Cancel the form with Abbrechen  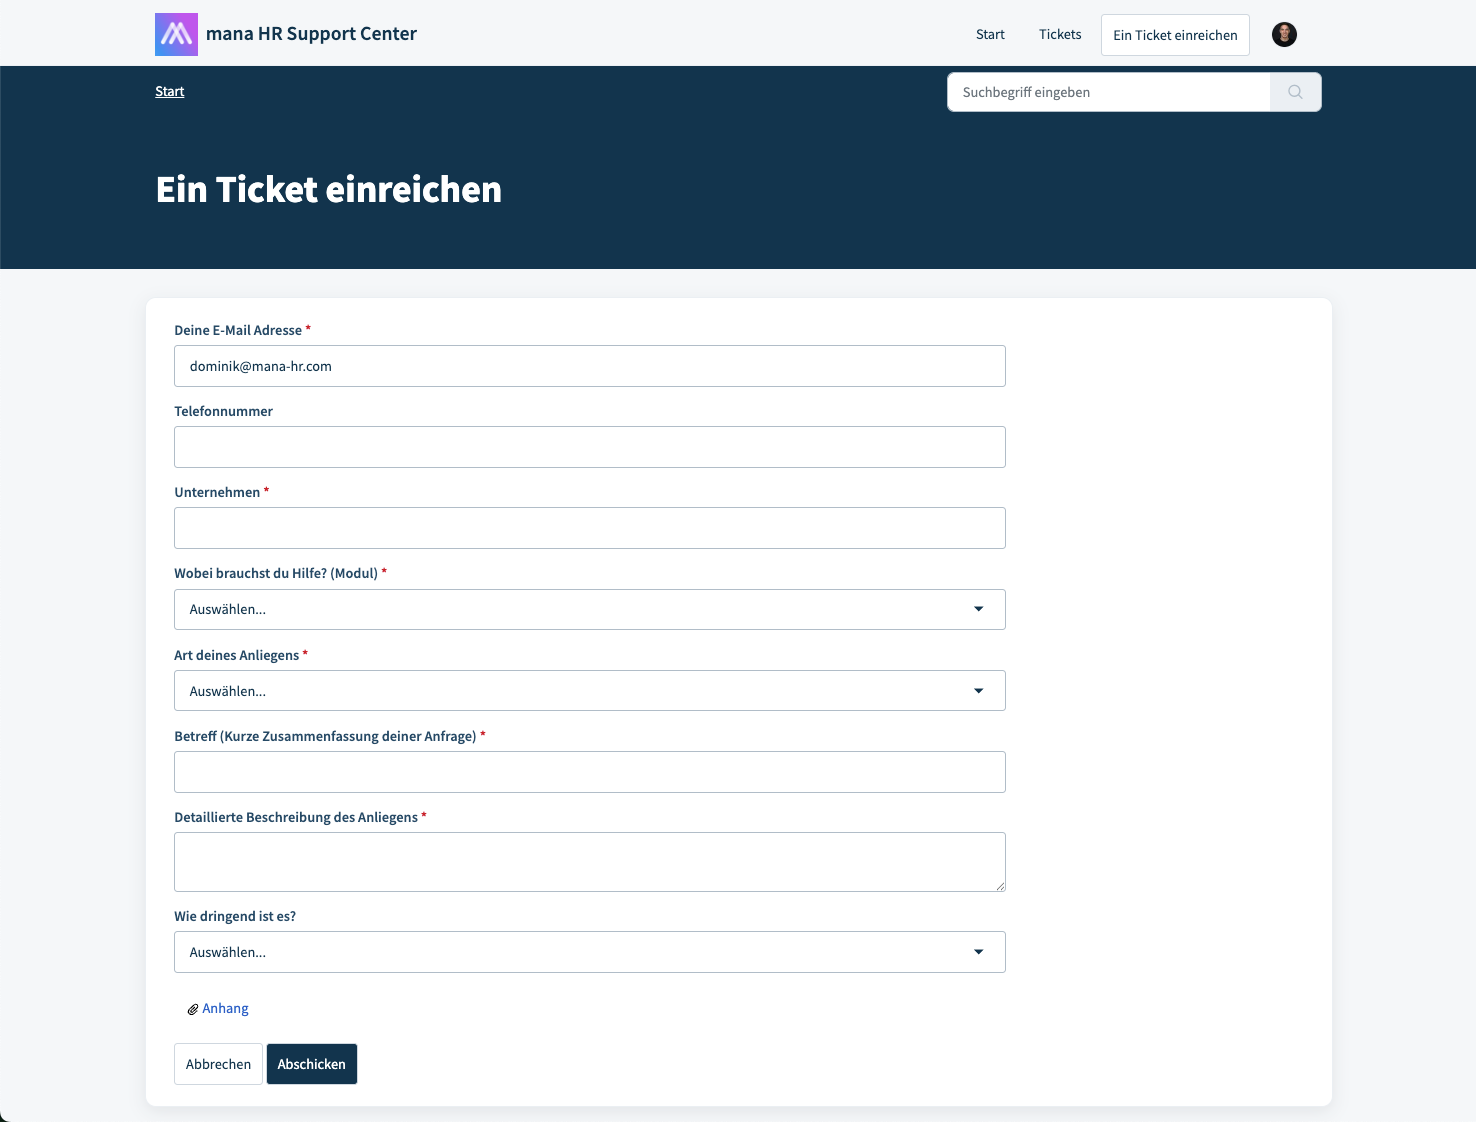218,1064
